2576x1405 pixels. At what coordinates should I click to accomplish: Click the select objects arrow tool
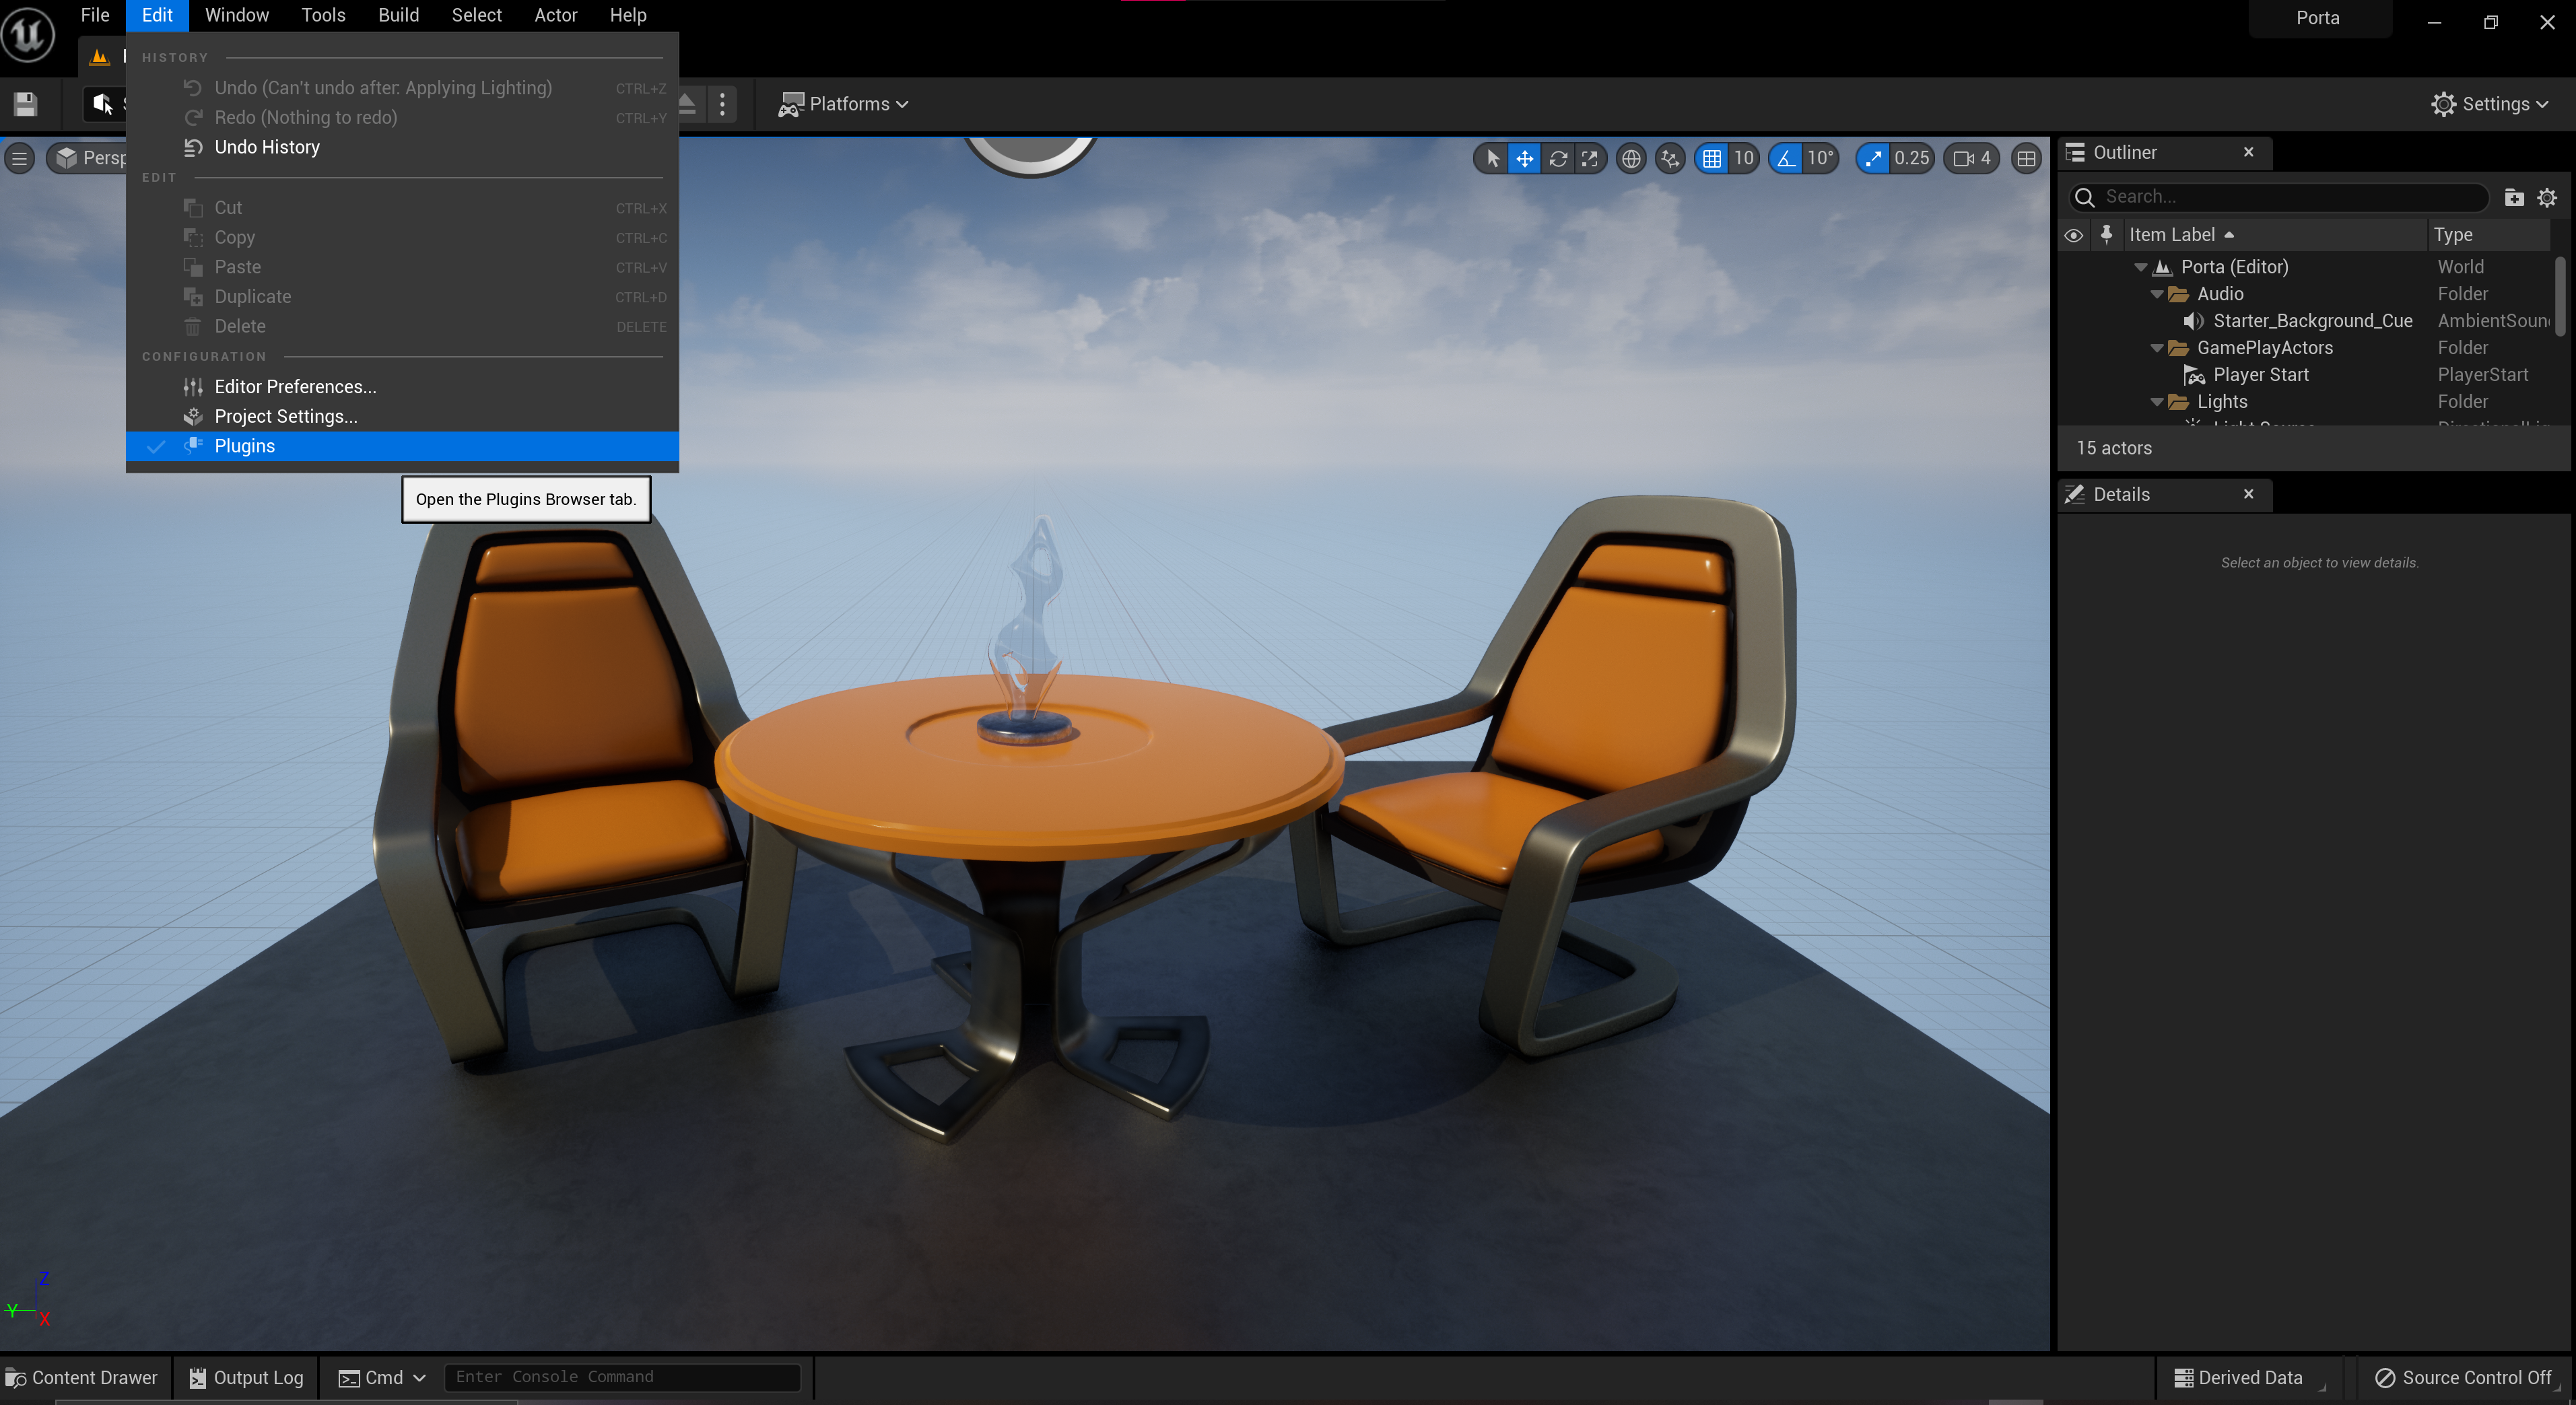coord(1492,158)
